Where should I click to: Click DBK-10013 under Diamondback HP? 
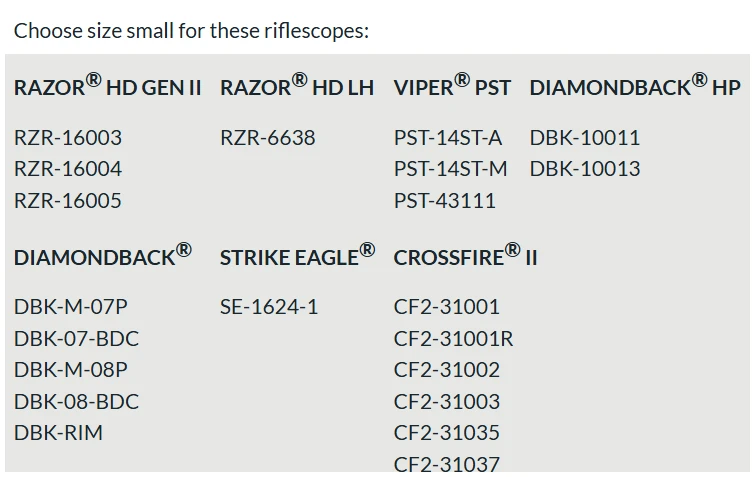[x=584, y=168]
